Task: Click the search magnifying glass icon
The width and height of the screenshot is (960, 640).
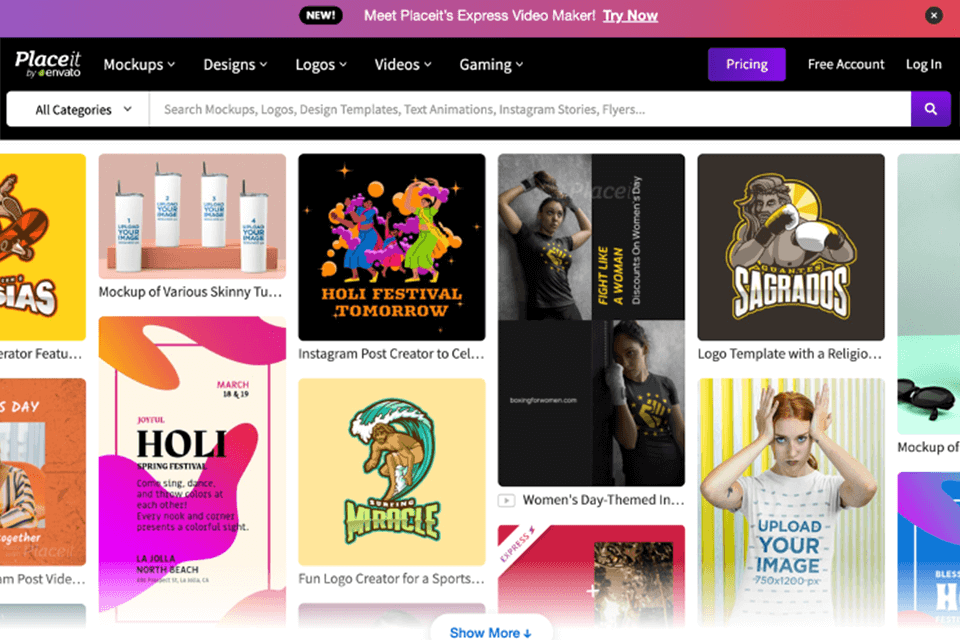Action: point(930,108)
